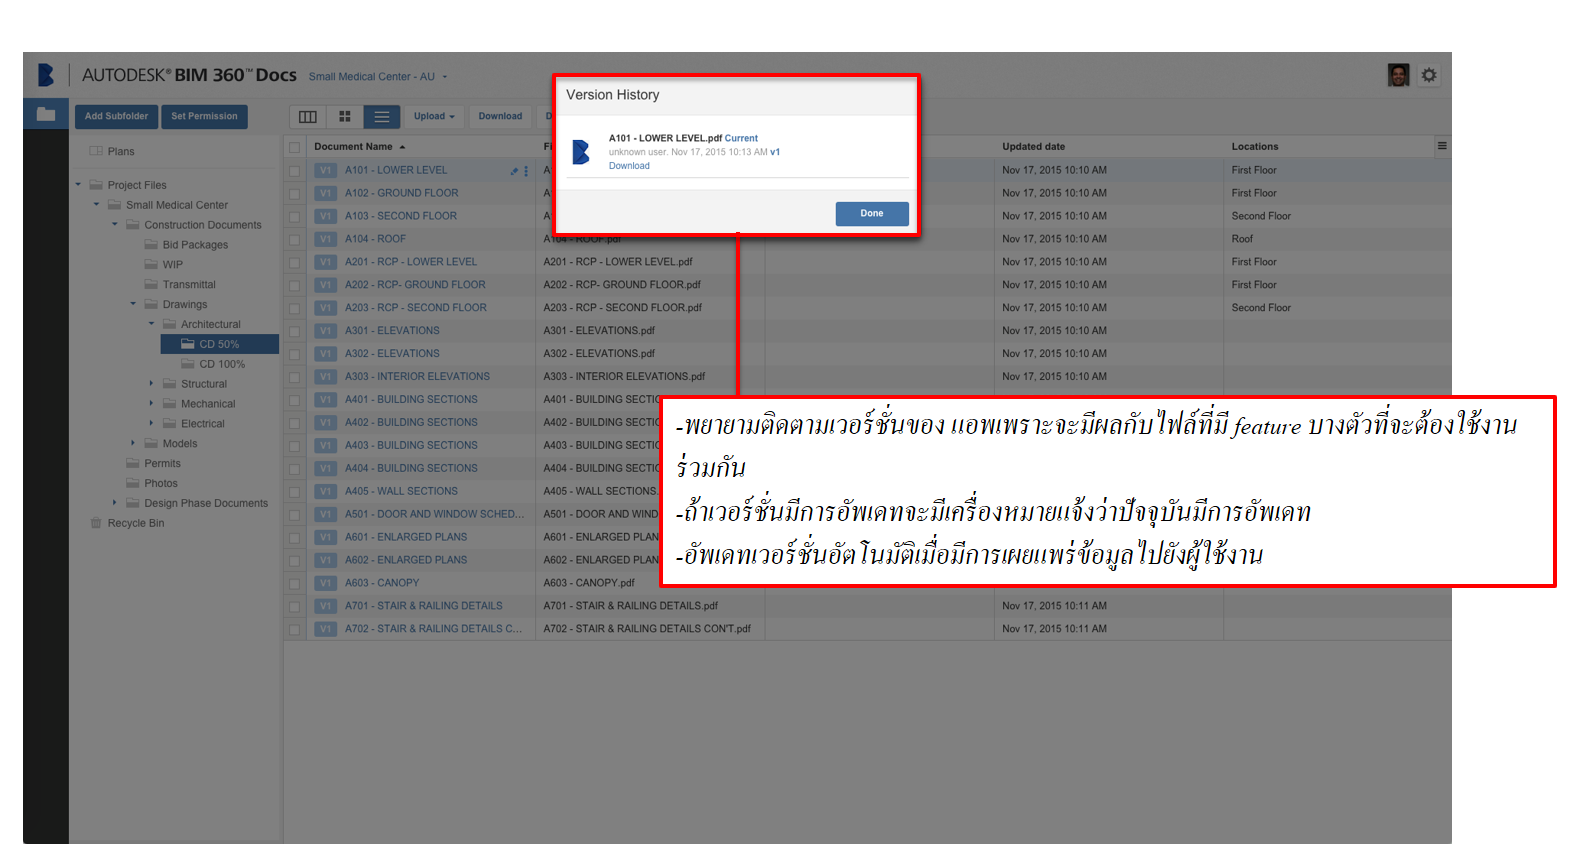This screenshot has height=854, width=1580.
Task: Click the Transmittal folder icon
Action: point(151,284)
